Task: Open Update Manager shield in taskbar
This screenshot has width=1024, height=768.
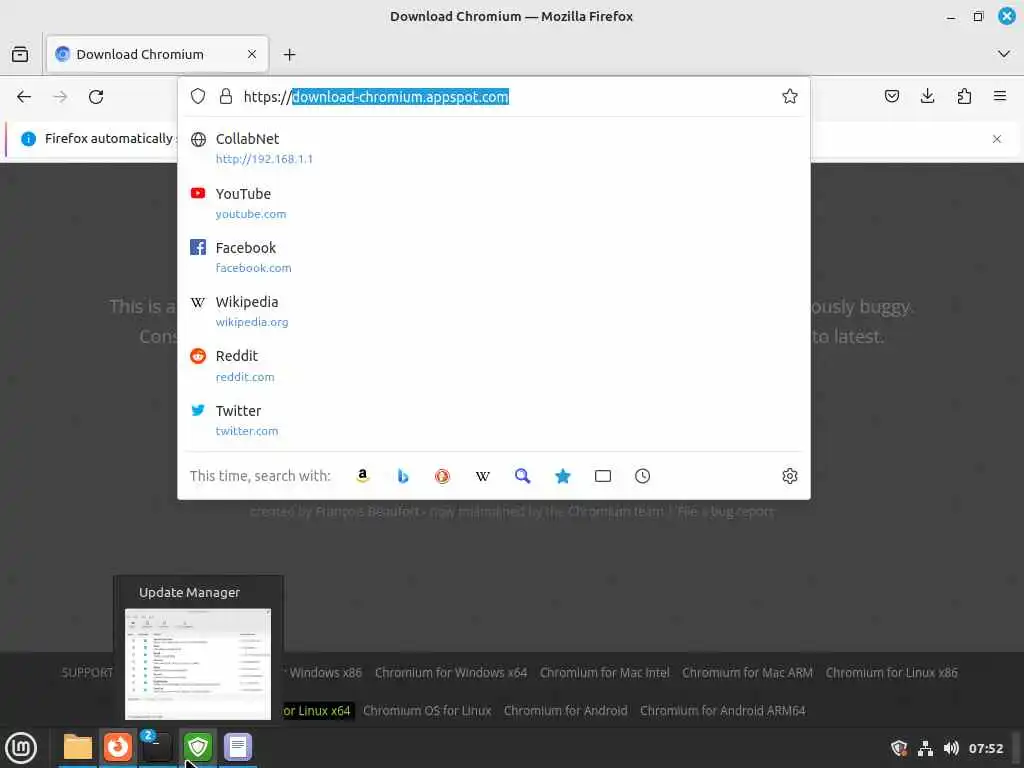Action: [198, 747]
